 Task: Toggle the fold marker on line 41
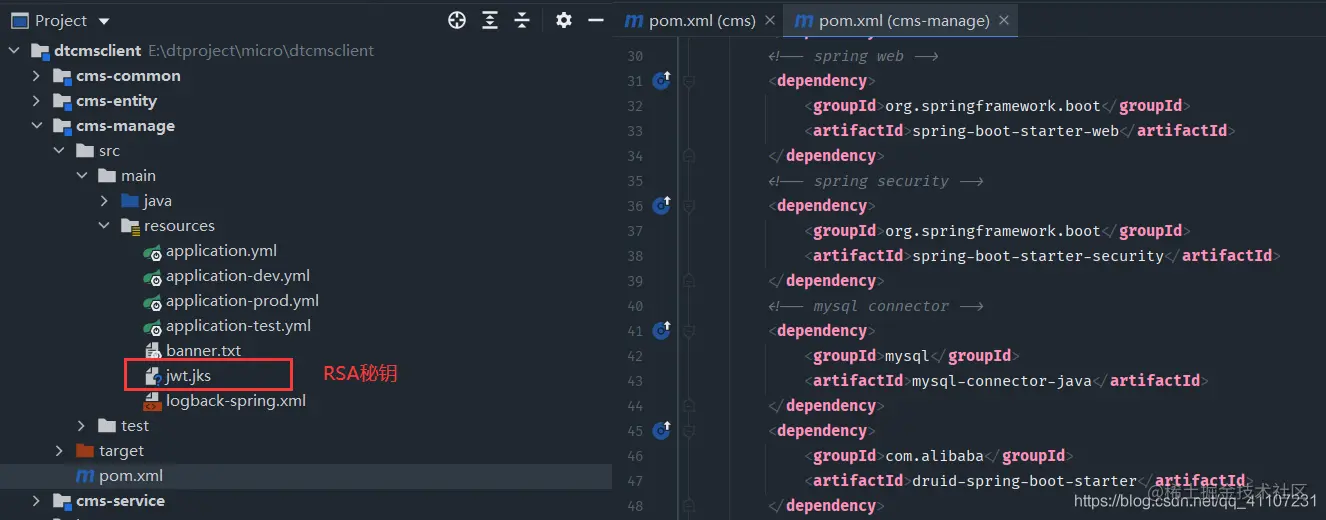688,331
